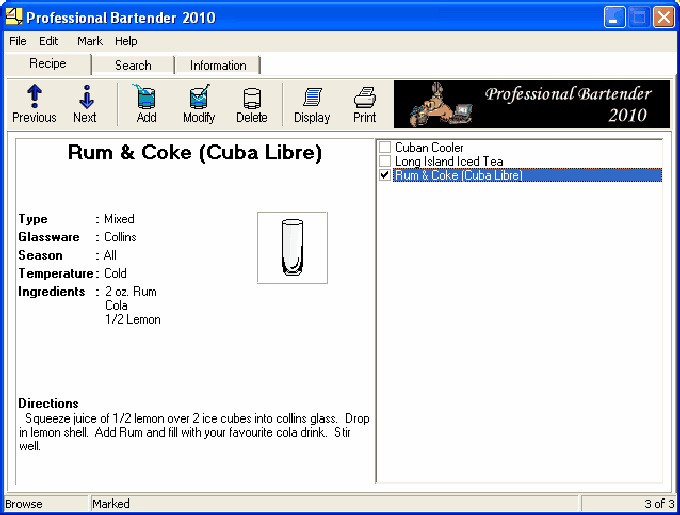Mark the Long Island Iced Tea checkbox
This screenshot has height=515, width=680.
click(385, 161)
